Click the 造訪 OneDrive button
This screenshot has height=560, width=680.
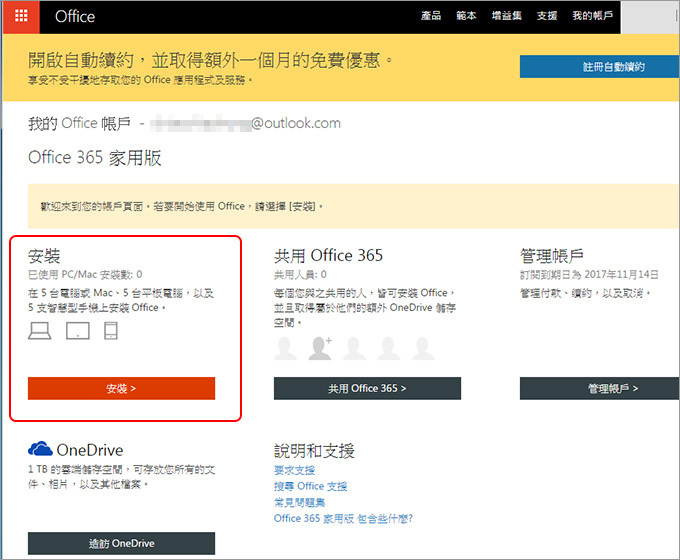tap(121, 543)
